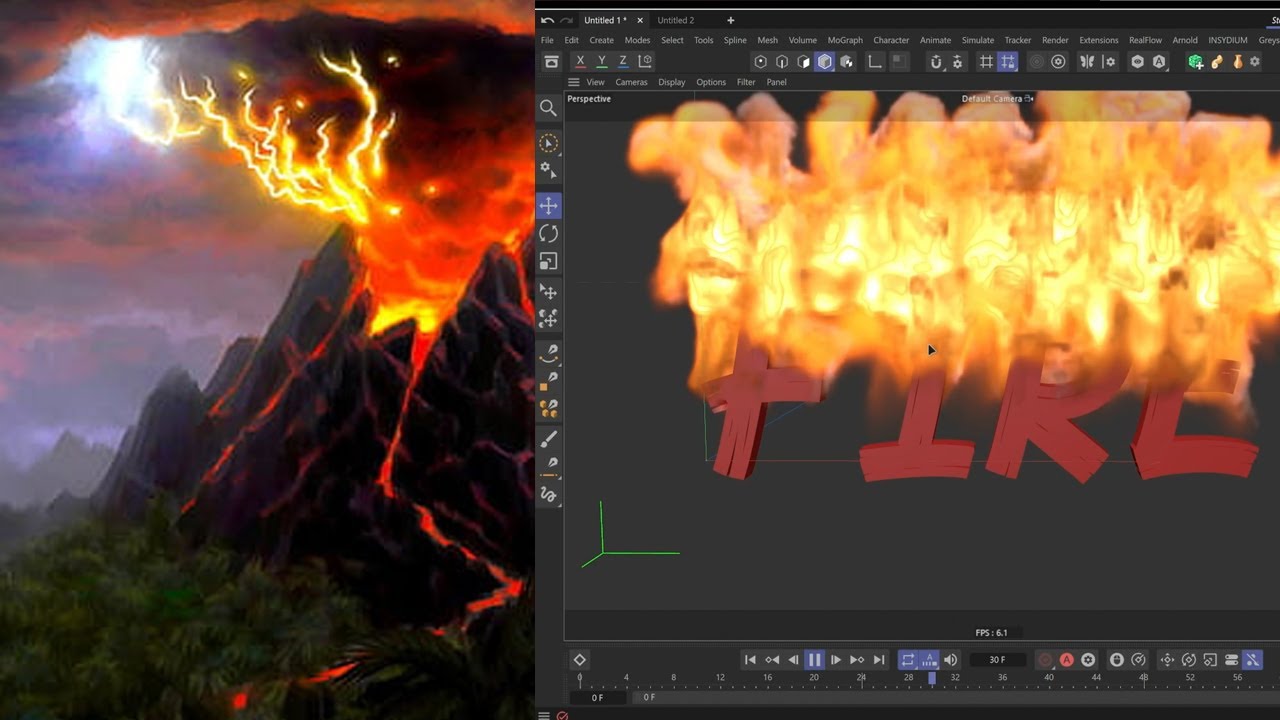
Task: Click the Symmetry butterfly icon
Action: click(x=1088, y=62)
